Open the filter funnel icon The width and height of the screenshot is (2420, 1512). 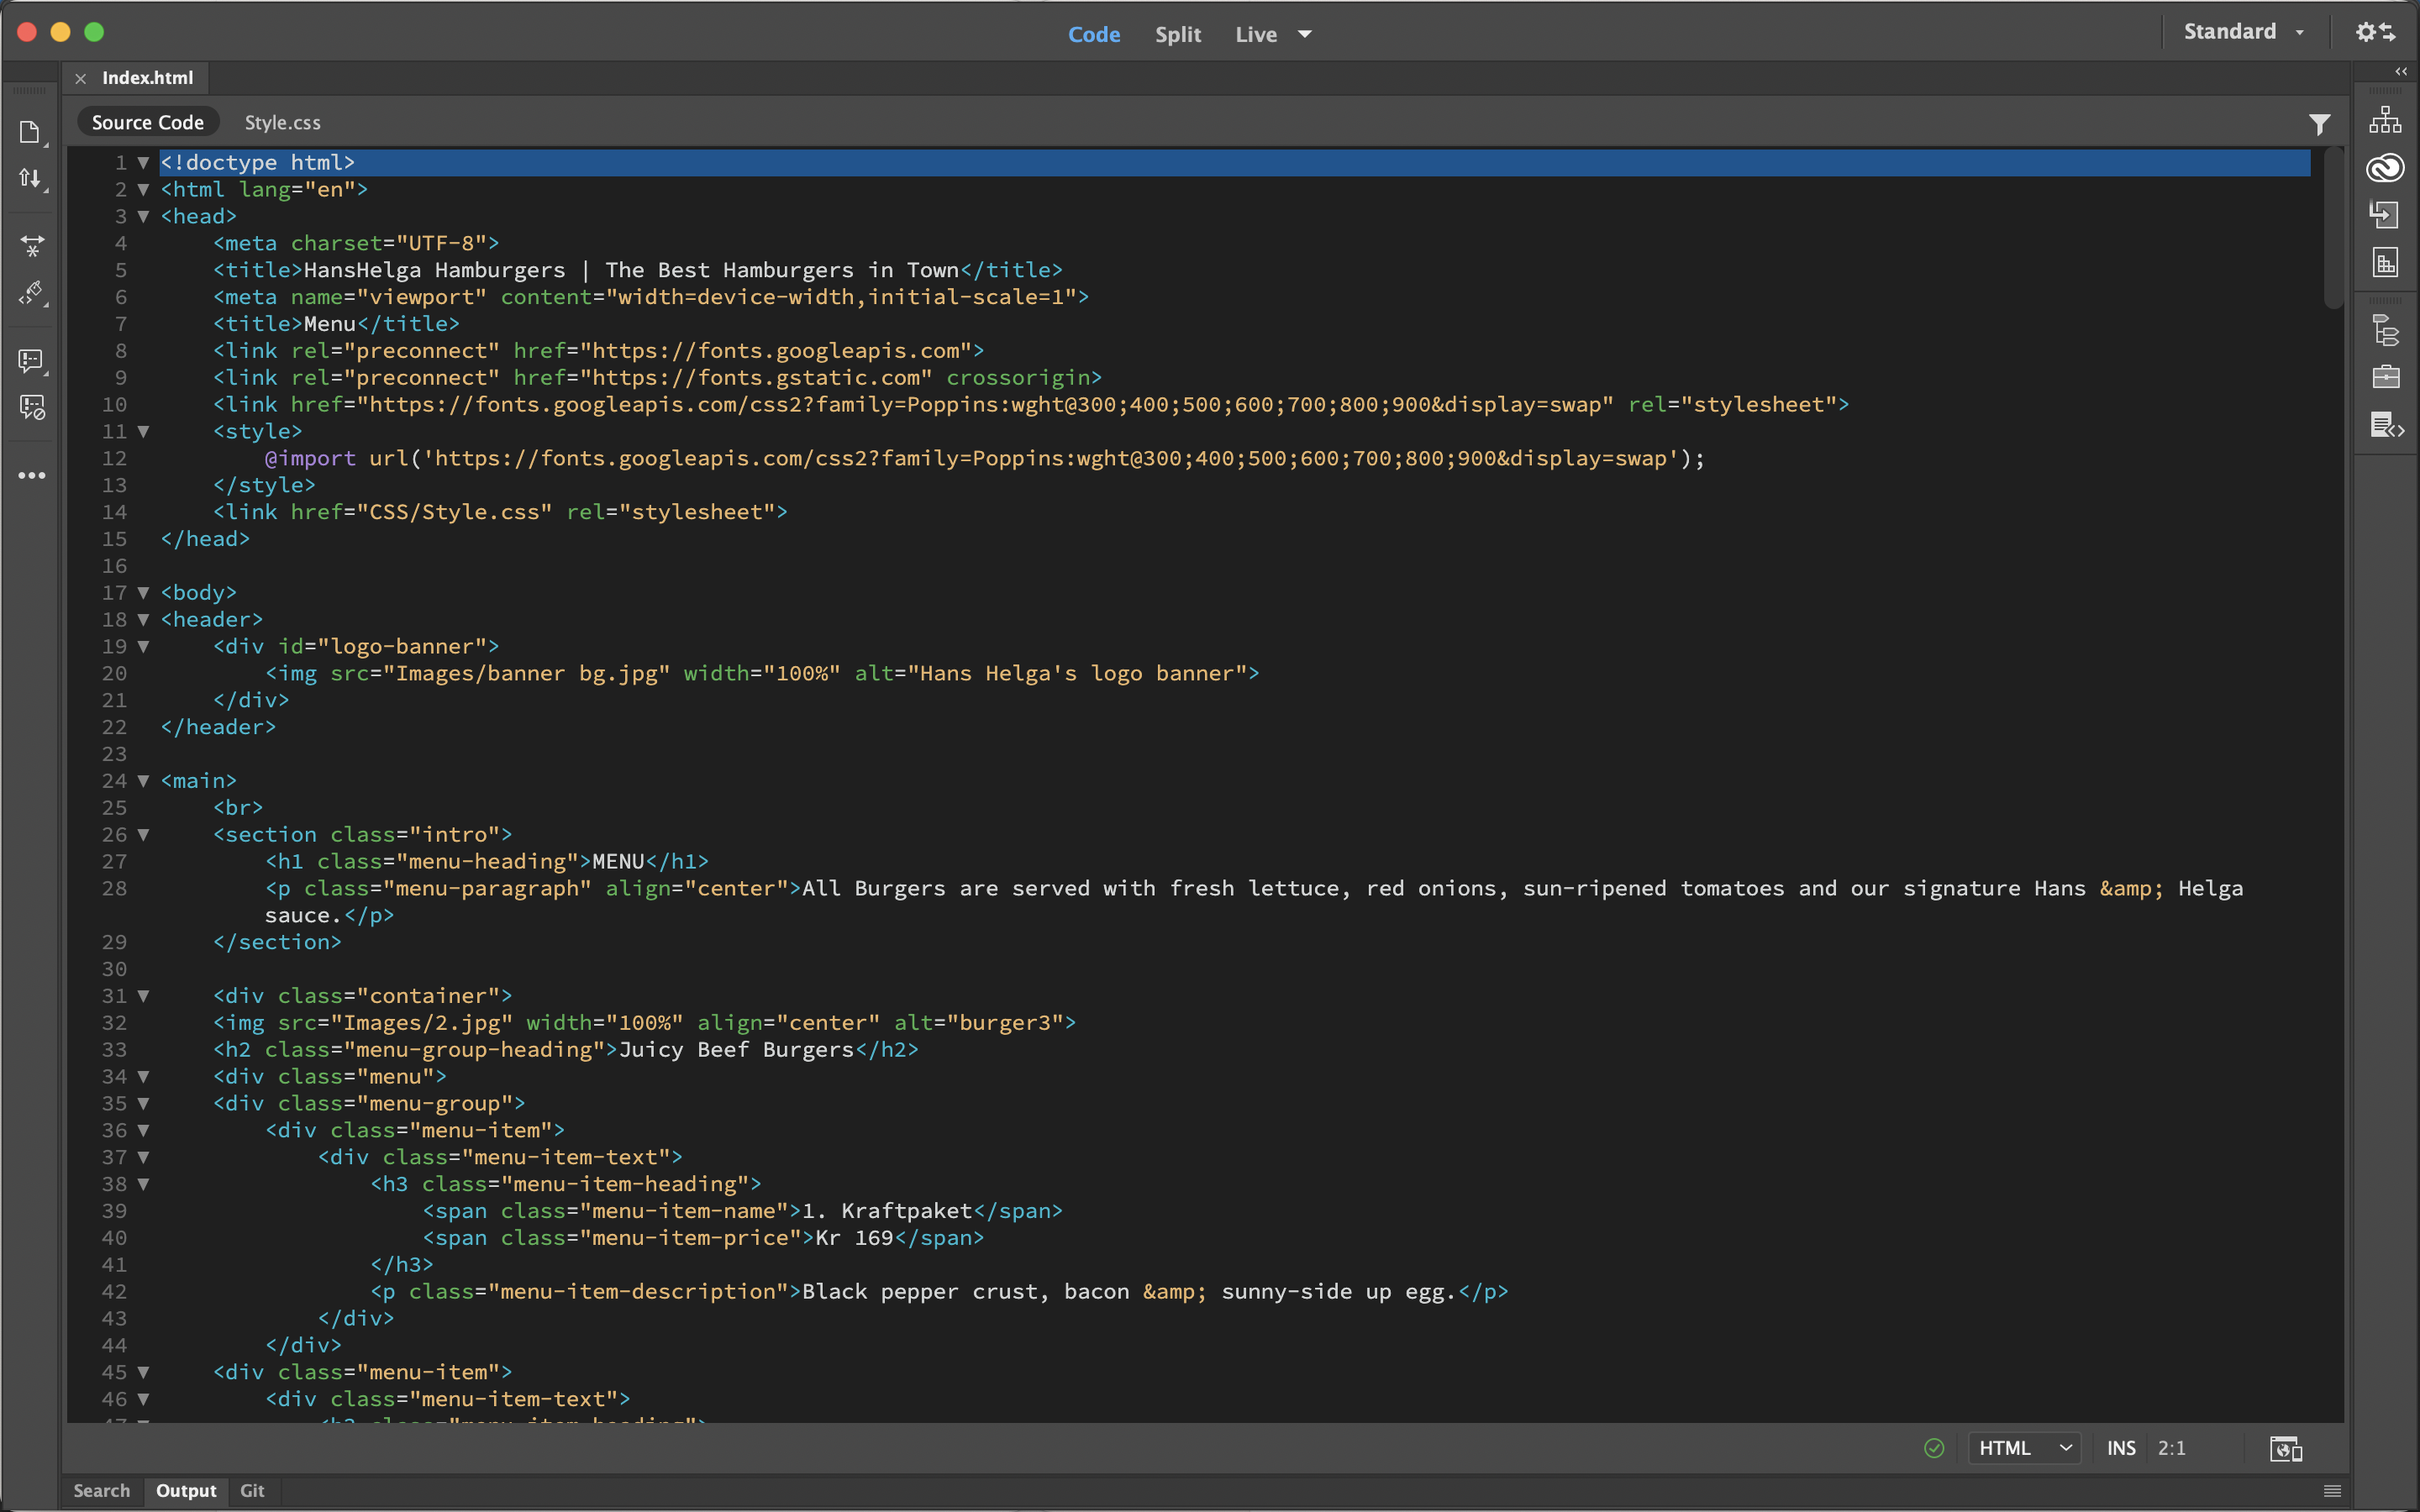(2319, 124)
